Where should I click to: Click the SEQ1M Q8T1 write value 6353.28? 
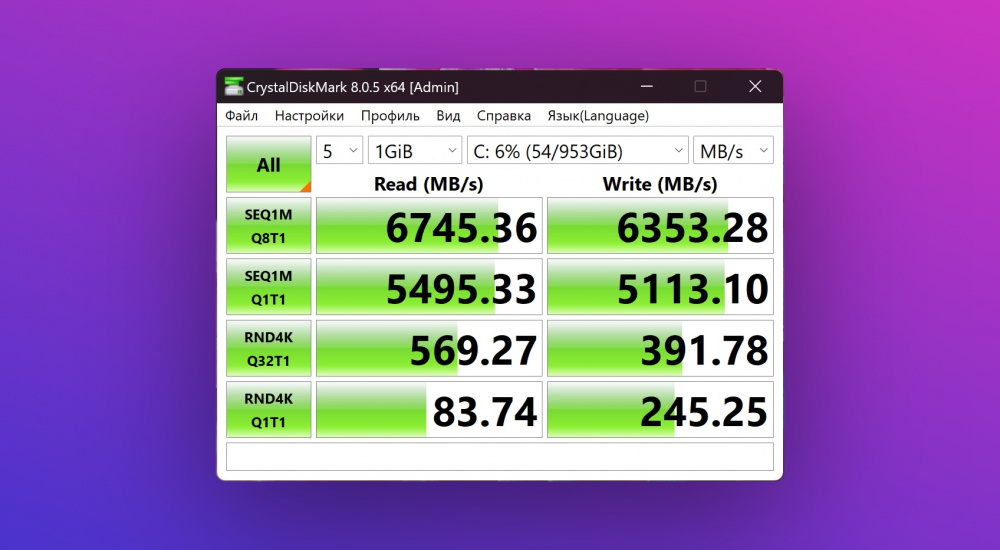tap(660, 225)
